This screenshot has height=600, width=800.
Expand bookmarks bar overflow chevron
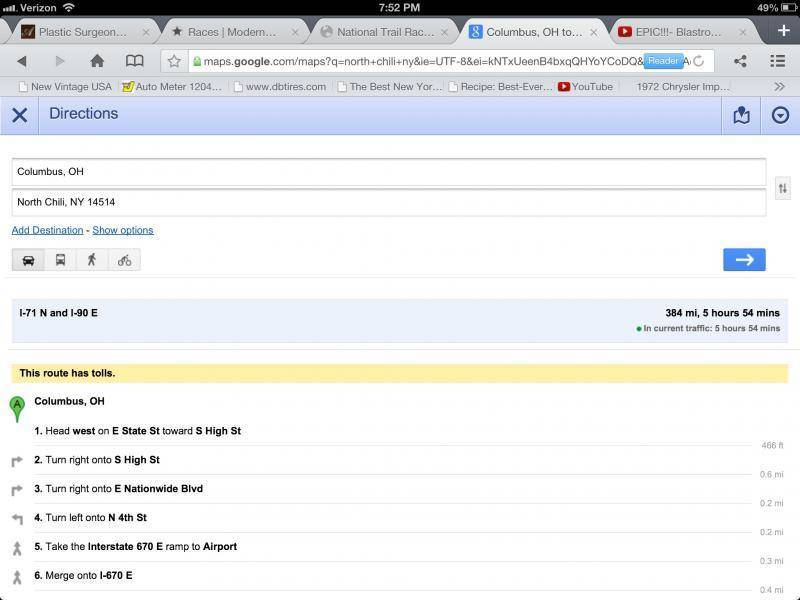[x=780, y=87]
